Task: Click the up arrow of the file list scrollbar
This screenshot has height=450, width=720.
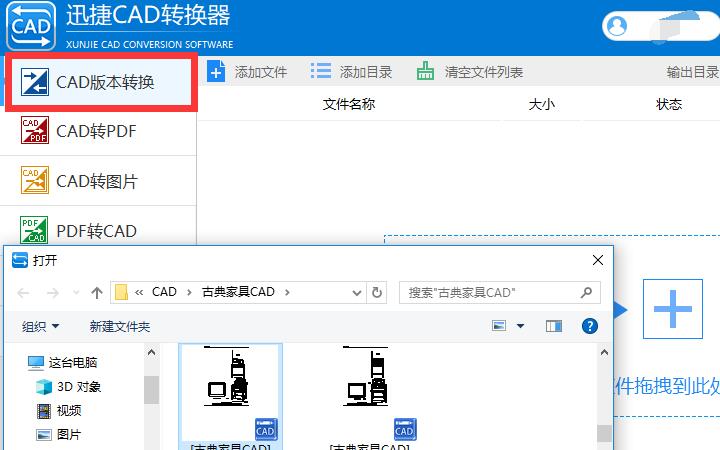Action: pyautogui.click(x=604, y=352)
